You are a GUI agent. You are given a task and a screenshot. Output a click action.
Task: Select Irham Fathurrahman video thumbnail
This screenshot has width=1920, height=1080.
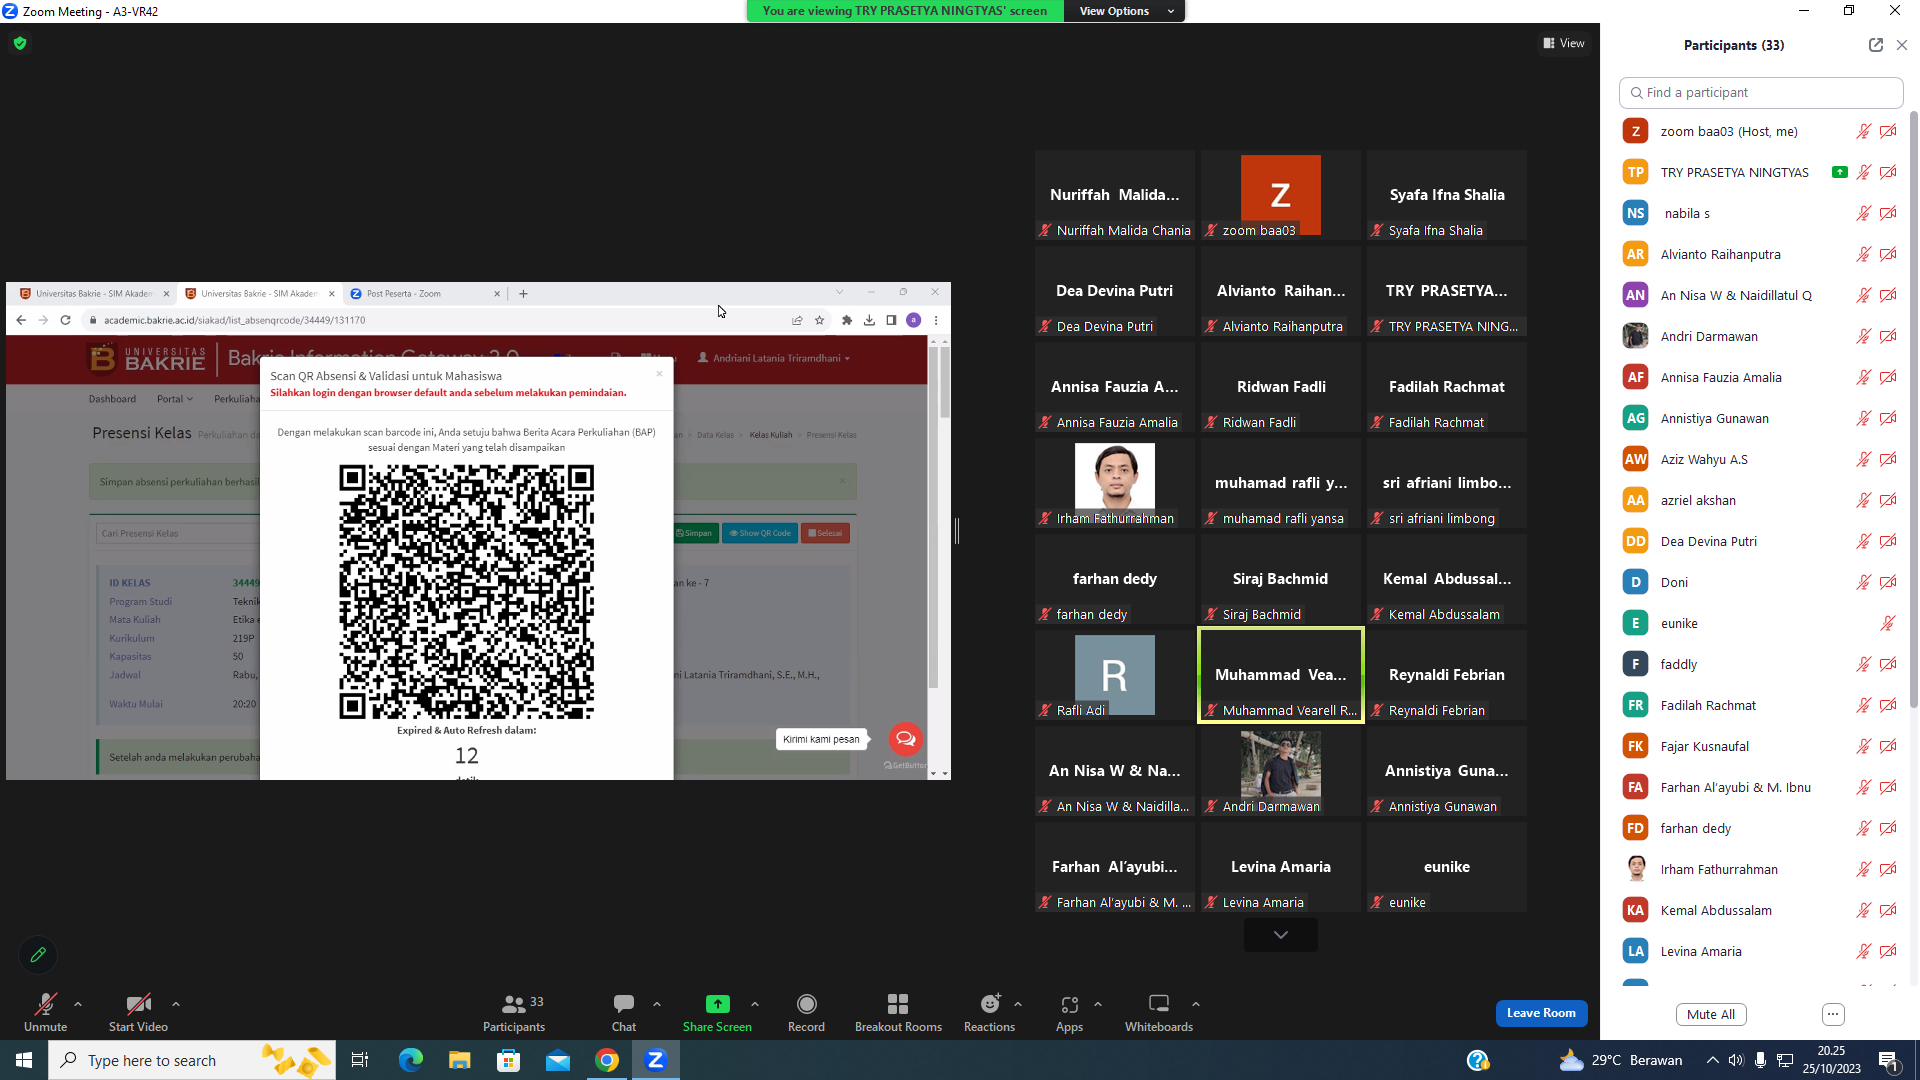point(1115,484)
